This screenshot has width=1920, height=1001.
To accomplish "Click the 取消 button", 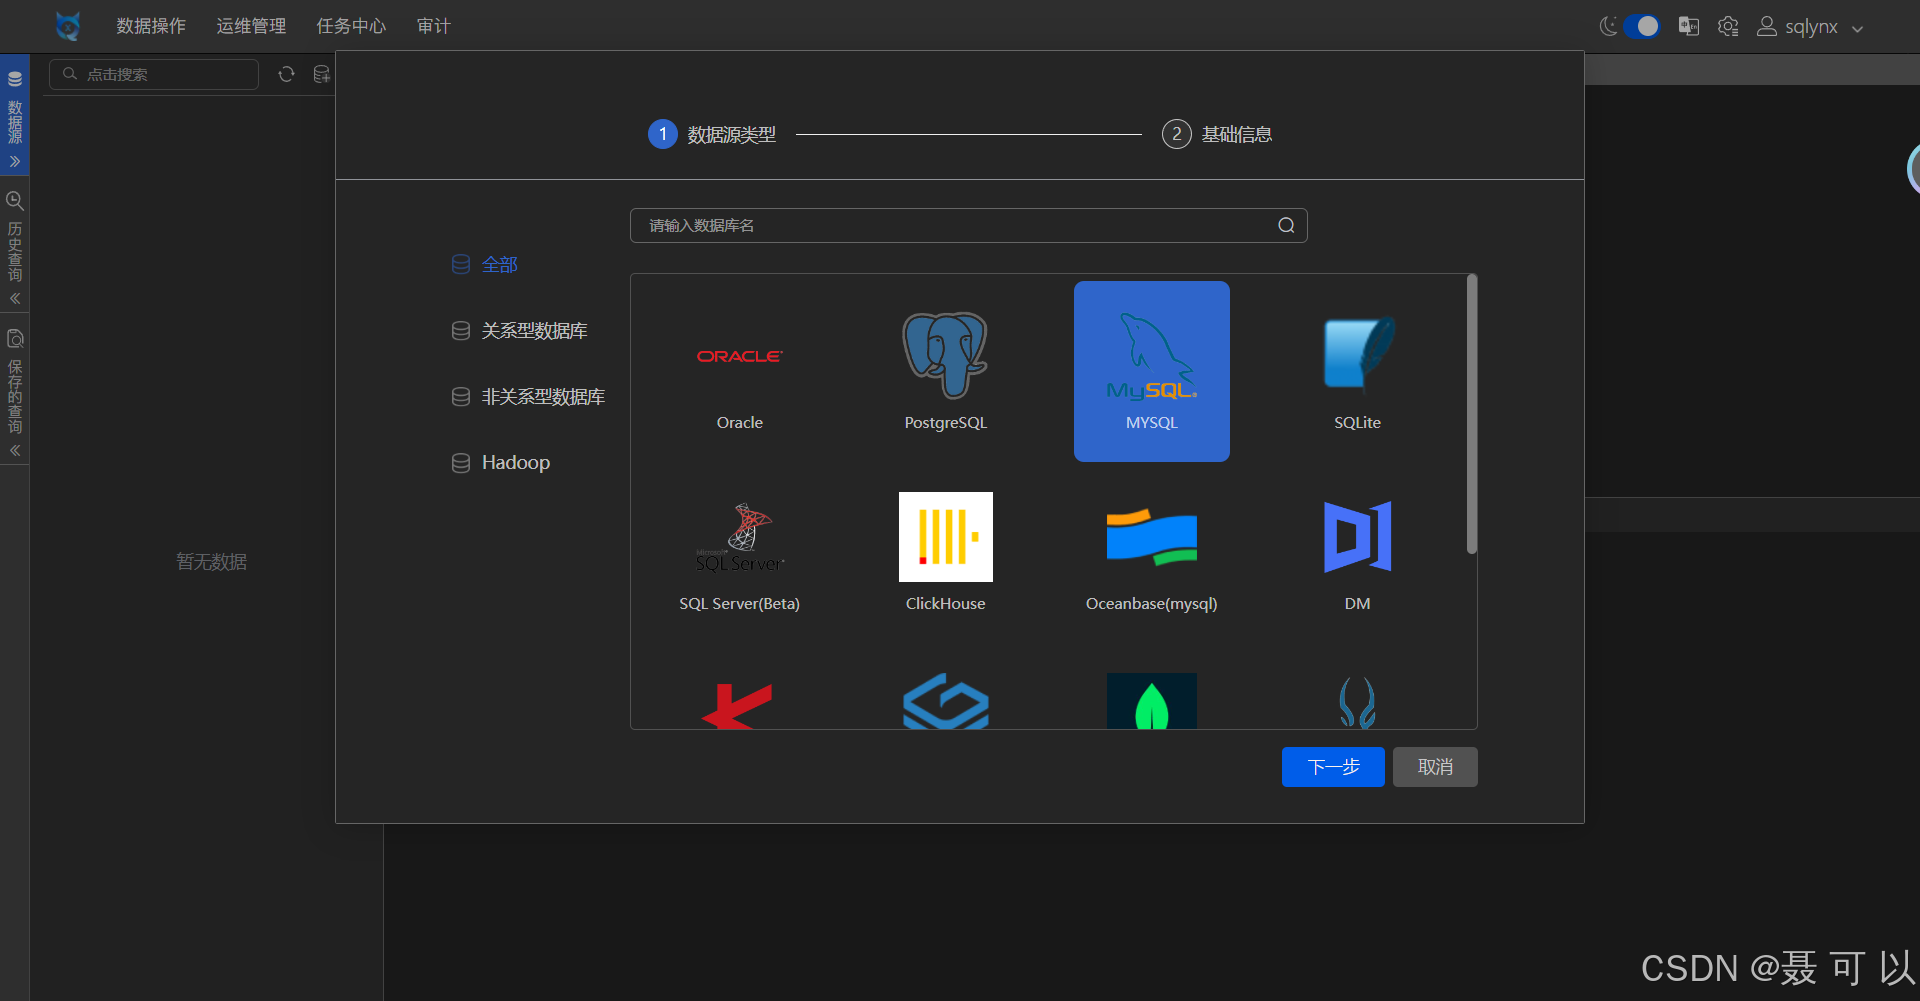I will [x=1435, y=767].
